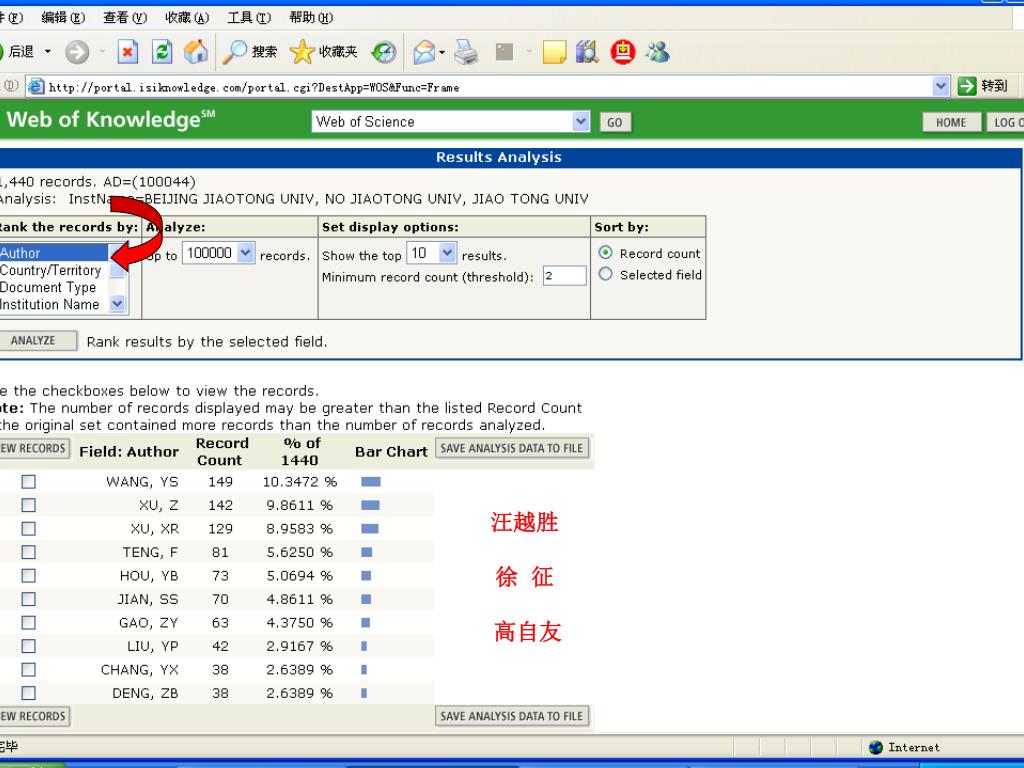
Task: Open favorites via the star icon
Action: [302, 52]
